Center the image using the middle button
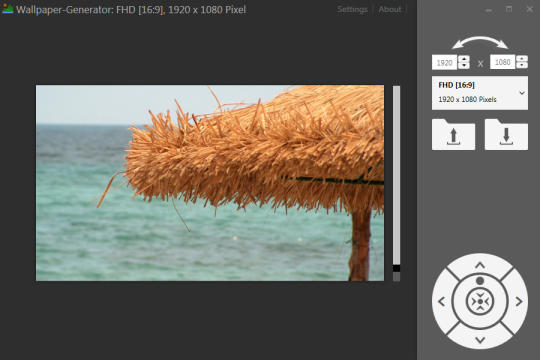 [x=480, y=302]
